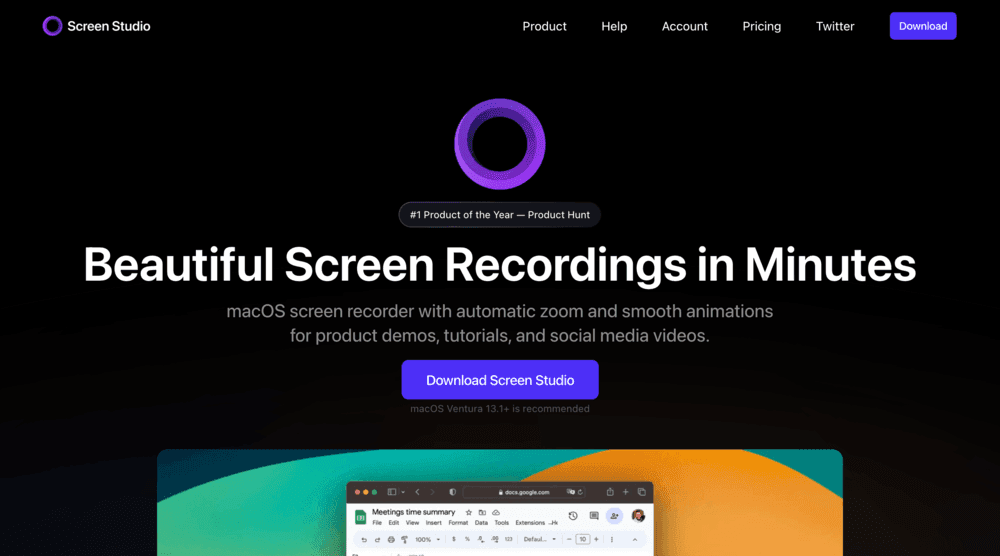This screenshot has width=1000, height=556.
Task: Open version history clock icon
Action: point(573,516)
